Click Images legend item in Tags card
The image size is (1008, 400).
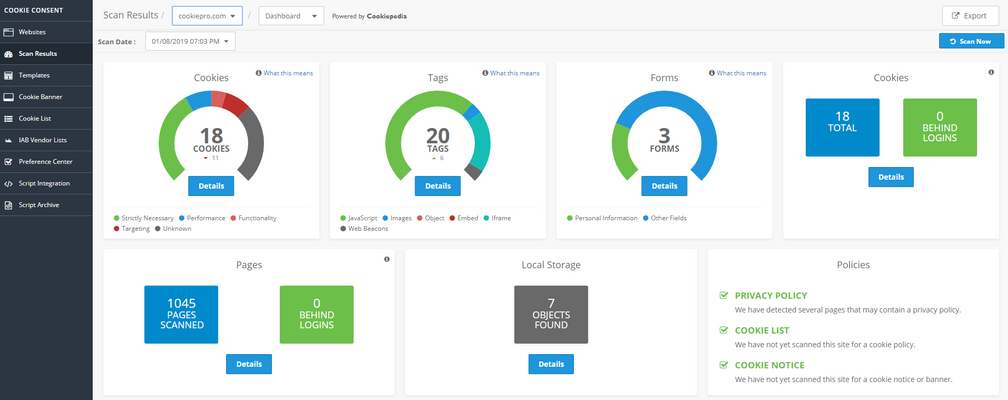click(x=397, y=218)
